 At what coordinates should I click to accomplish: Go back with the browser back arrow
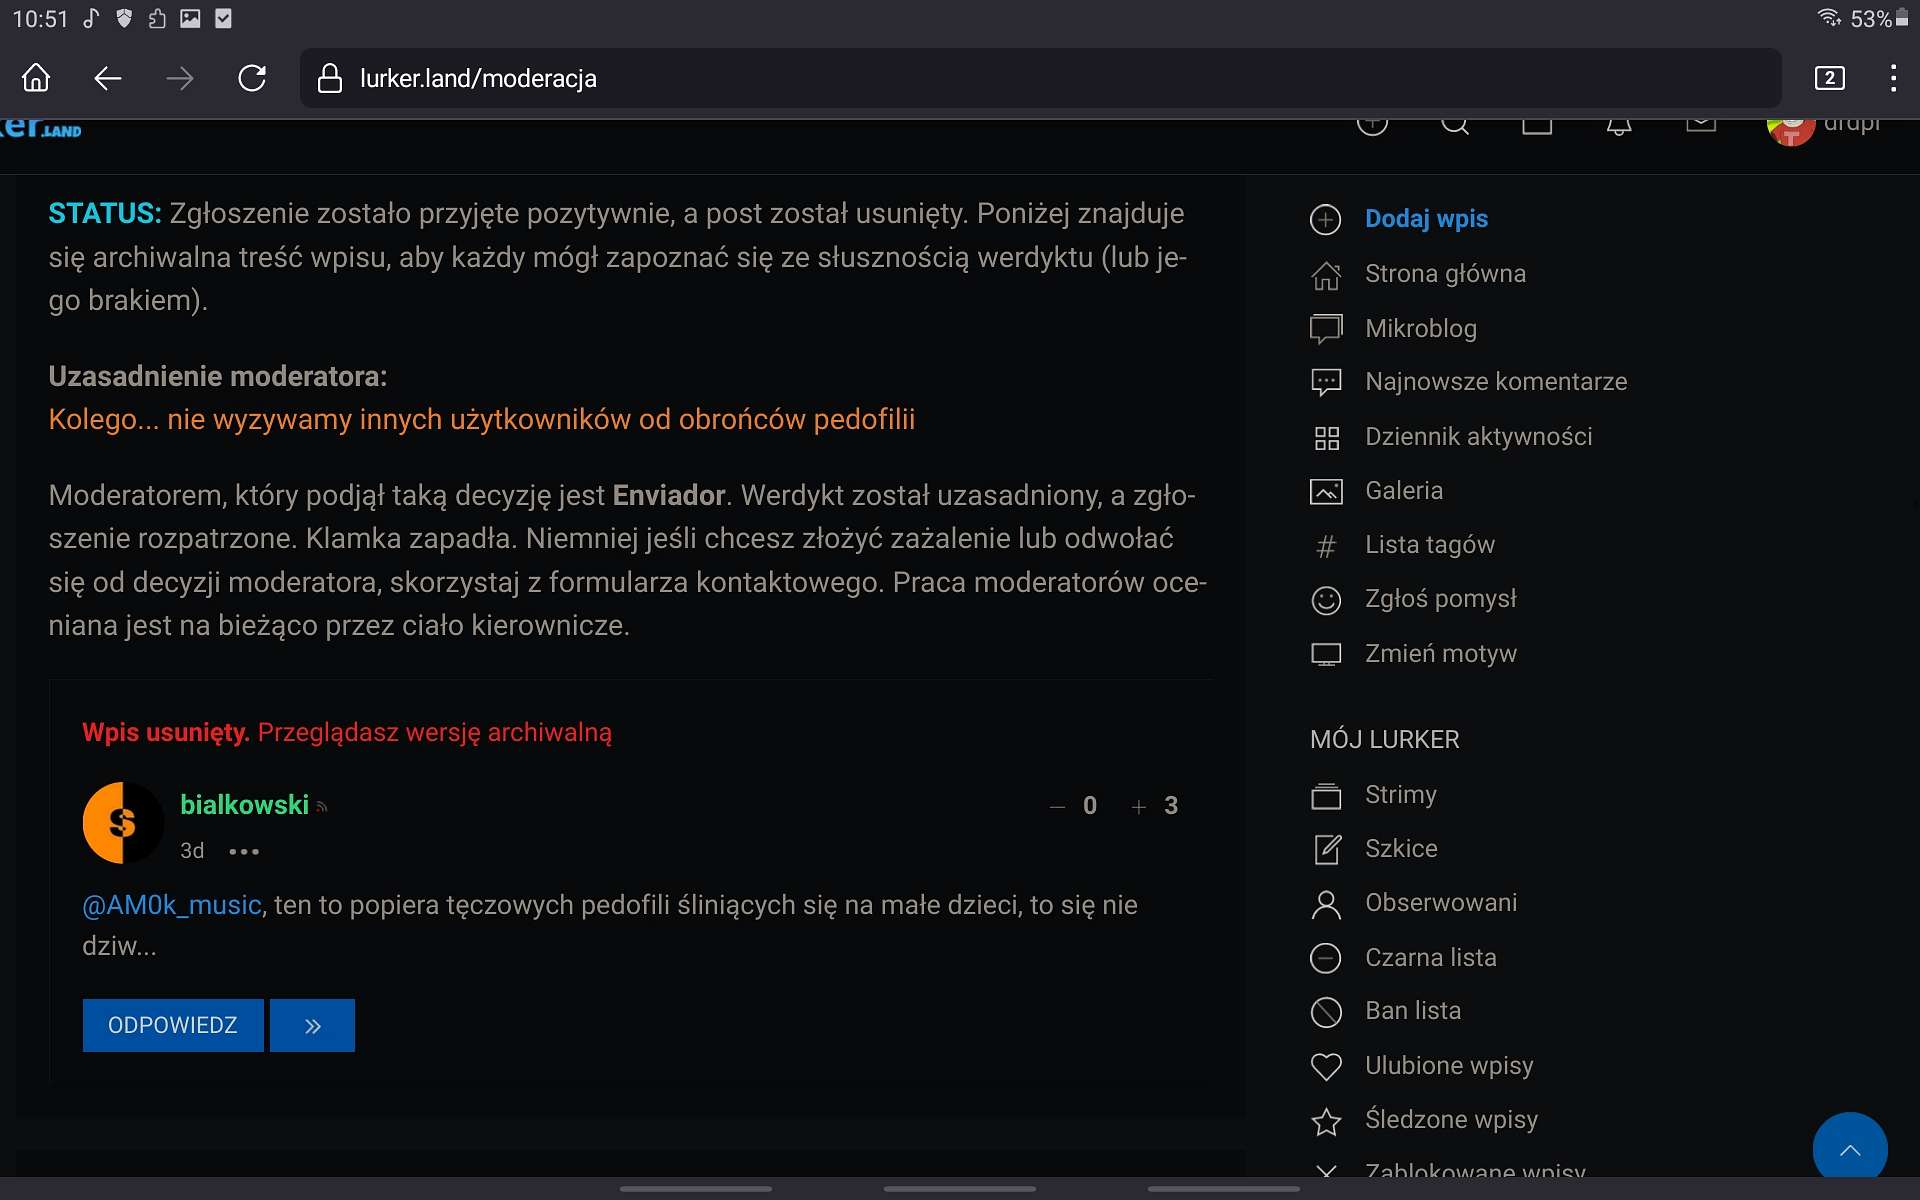pos(108,78)
